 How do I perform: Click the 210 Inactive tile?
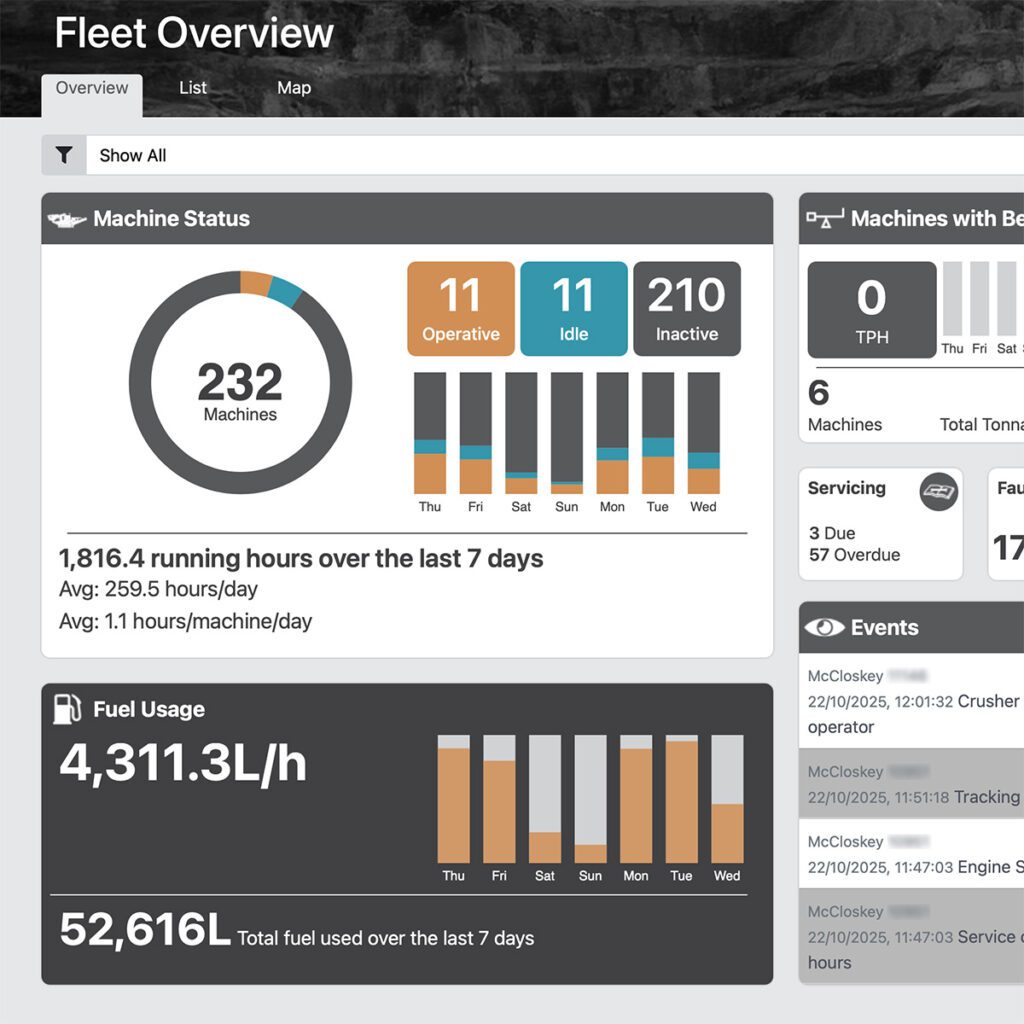(687, 309)
